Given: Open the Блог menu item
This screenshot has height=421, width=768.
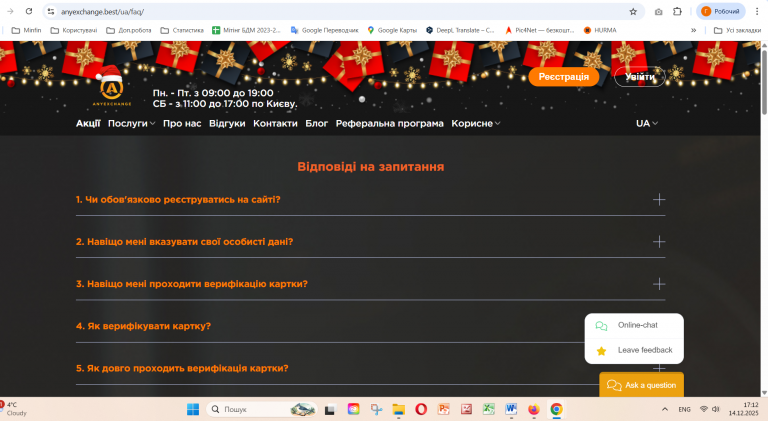Looking at the screenshot, I should pos(316,123).
